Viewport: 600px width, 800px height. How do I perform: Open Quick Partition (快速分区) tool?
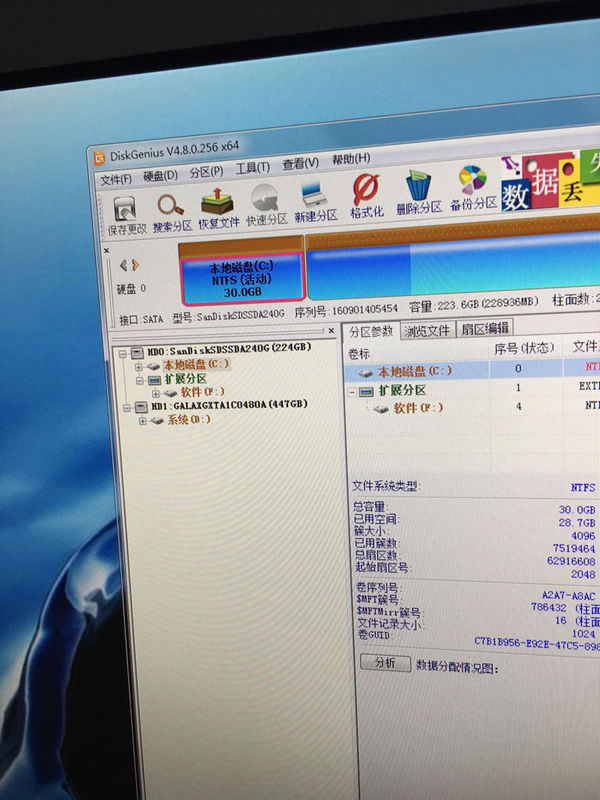click(x=266, y=205)
